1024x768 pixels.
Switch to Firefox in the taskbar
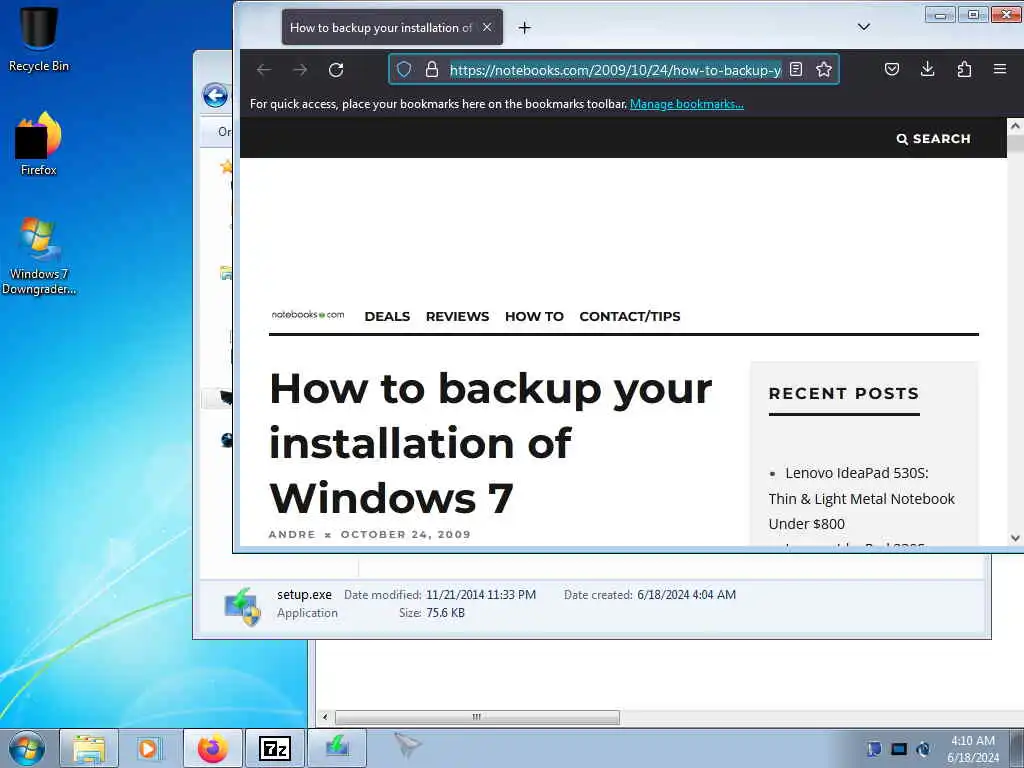tap(212, 748)
